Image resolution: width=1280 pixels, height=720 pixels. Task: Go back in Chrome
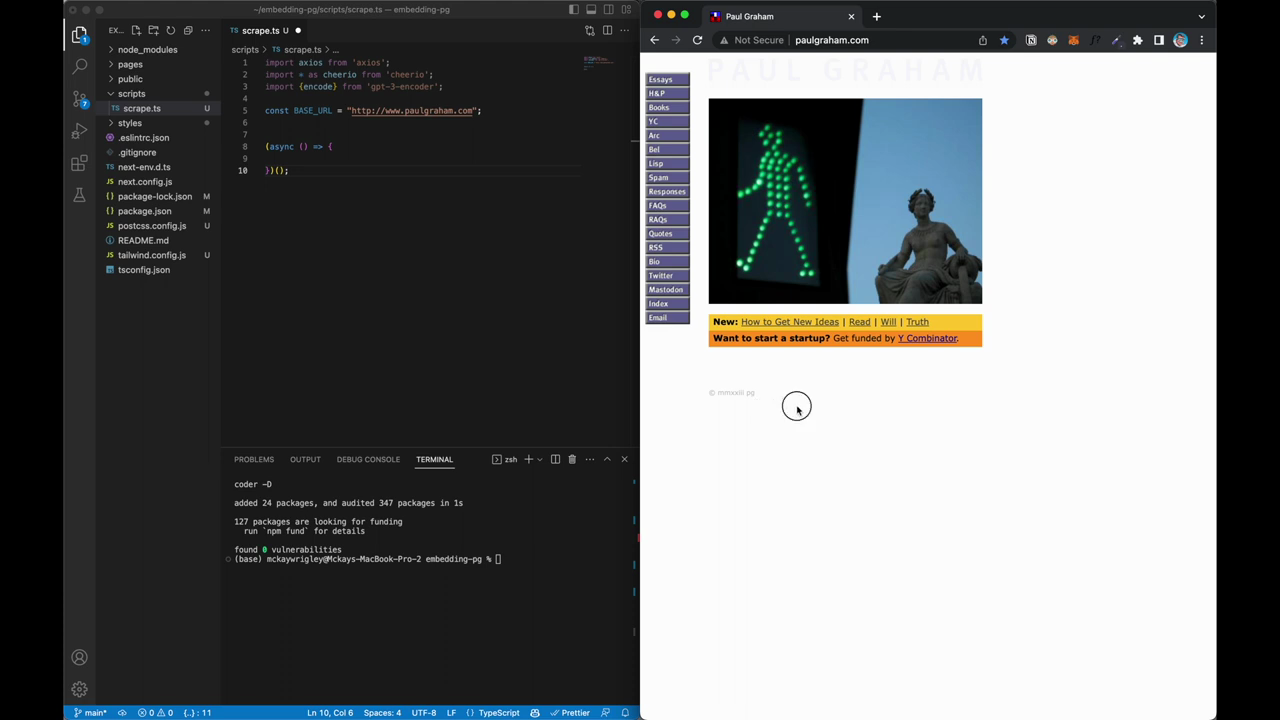pos(654,40)
